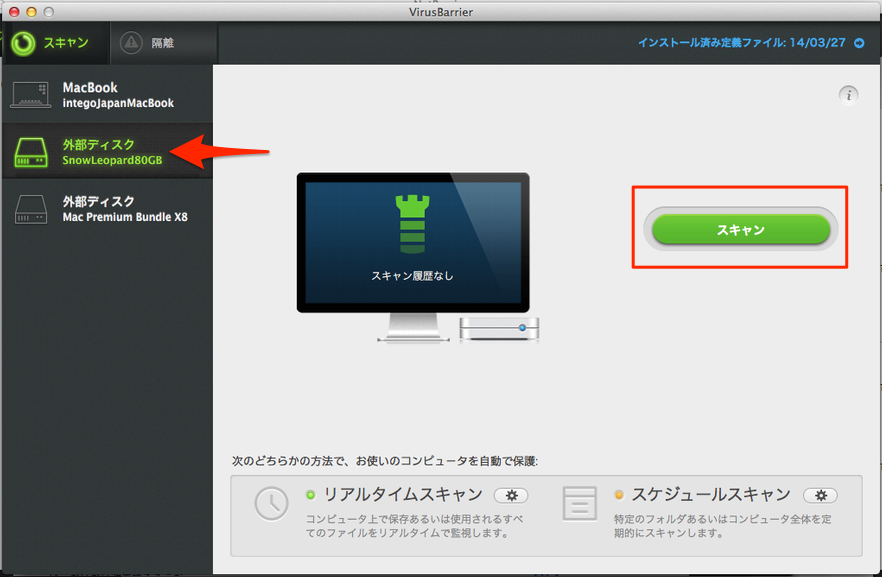Select external disk Mac Premium Bundle X8
The height and width of the screenshot is (577, 882).
pos(107,209)
